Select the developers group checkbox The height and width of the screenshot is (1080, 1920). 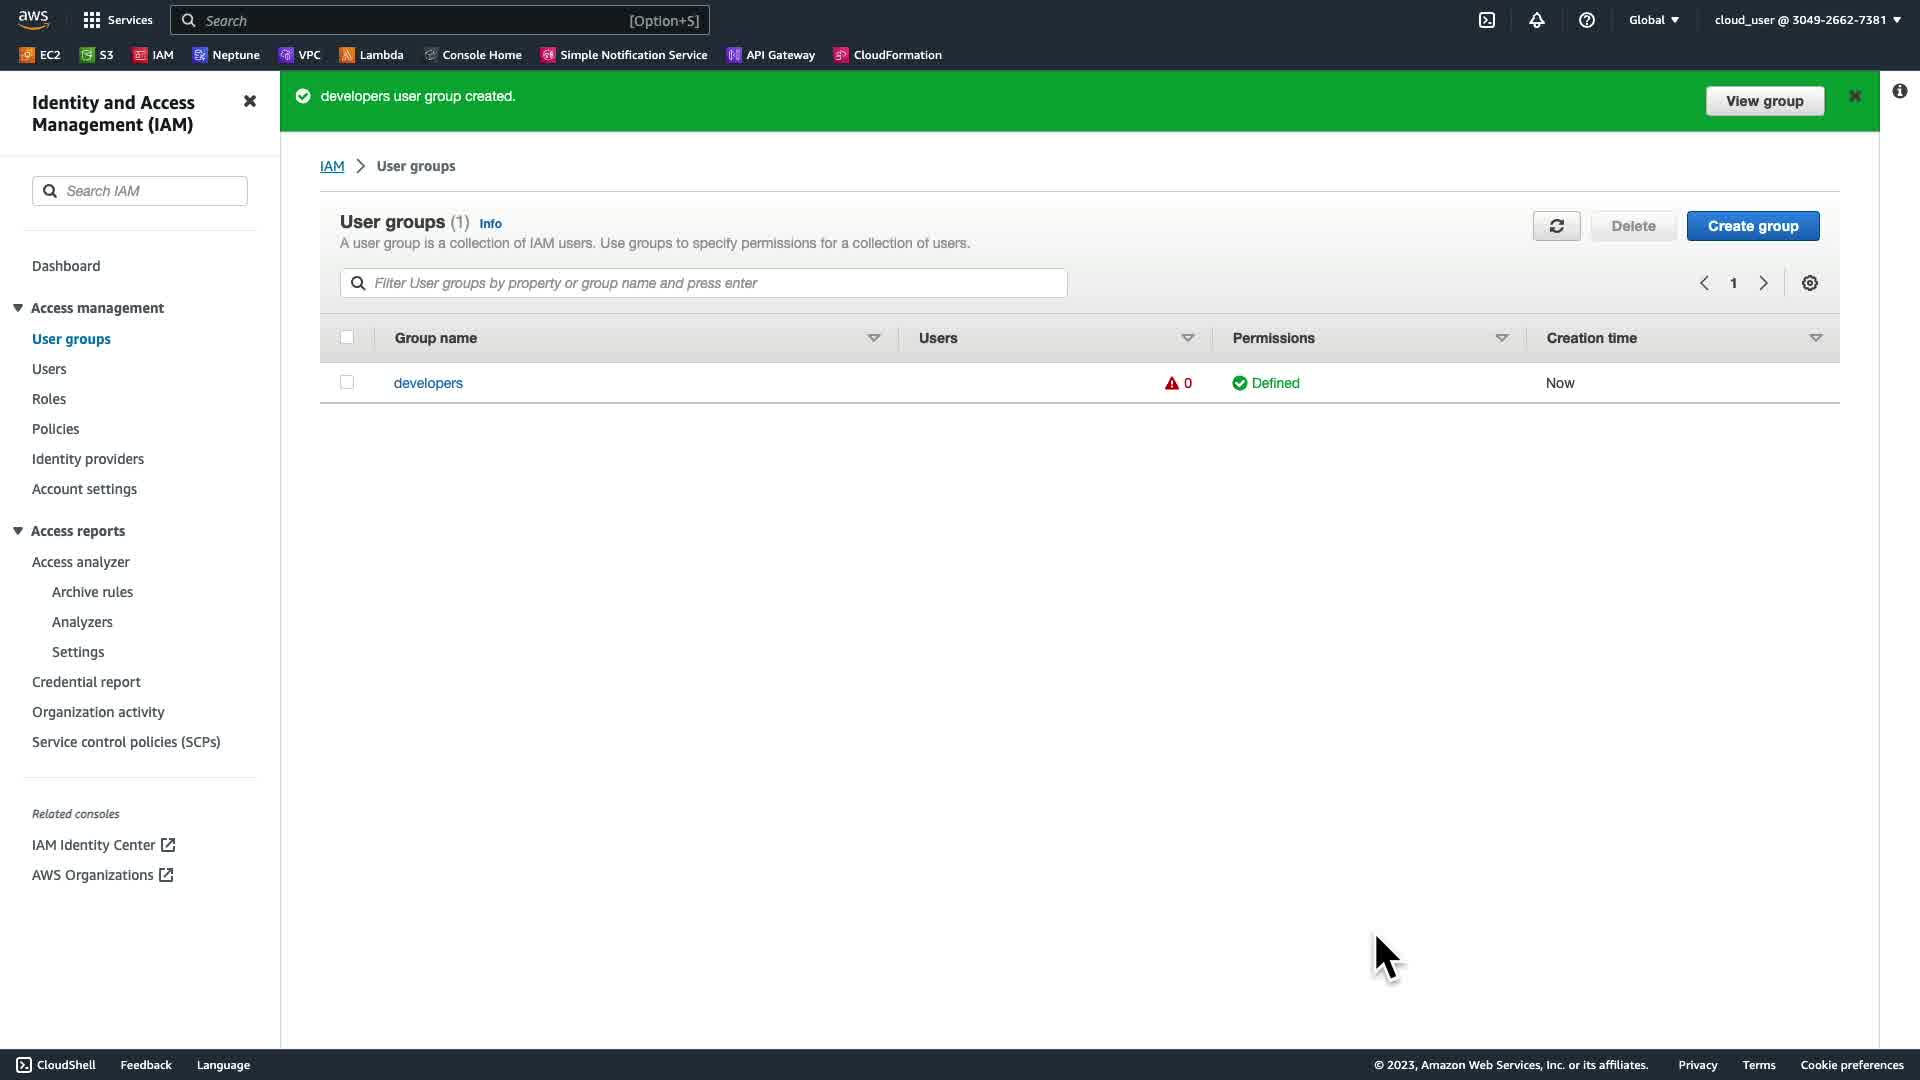pyautogui.click(x=347, y=382)
